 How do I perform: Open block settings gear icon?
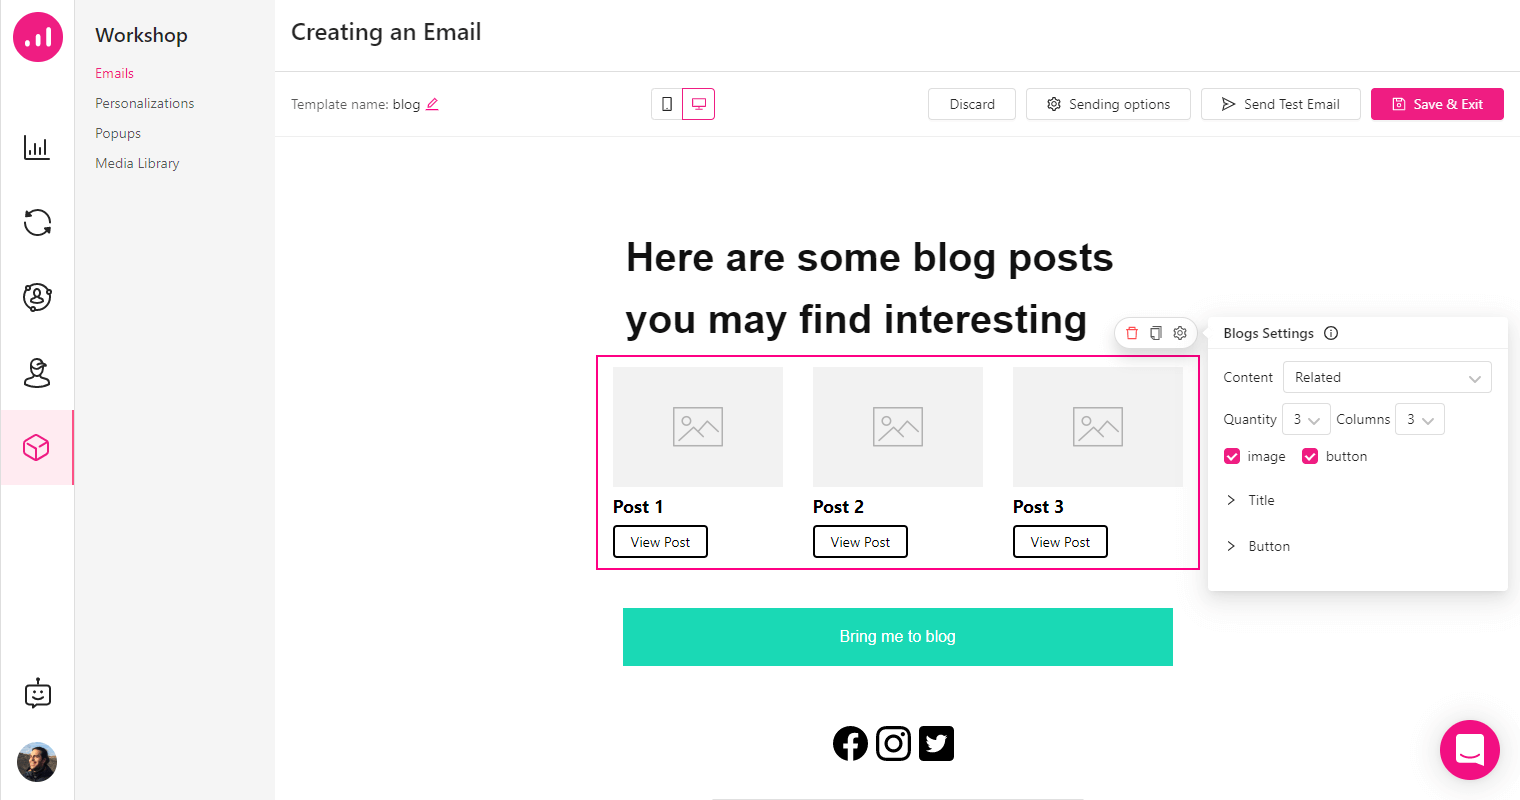pos(1180,333)
